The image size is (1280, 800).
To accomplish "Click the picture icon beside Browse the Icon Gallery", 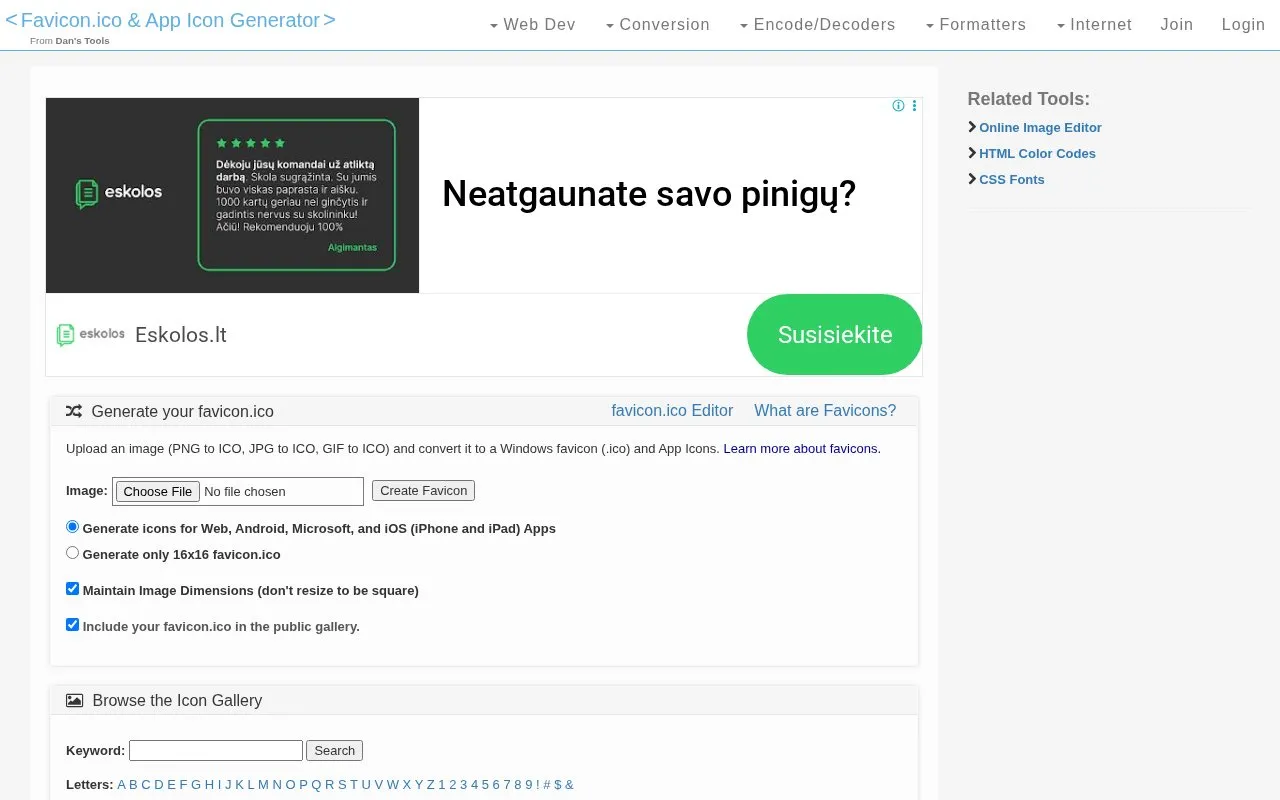I will tap(74, 700).
